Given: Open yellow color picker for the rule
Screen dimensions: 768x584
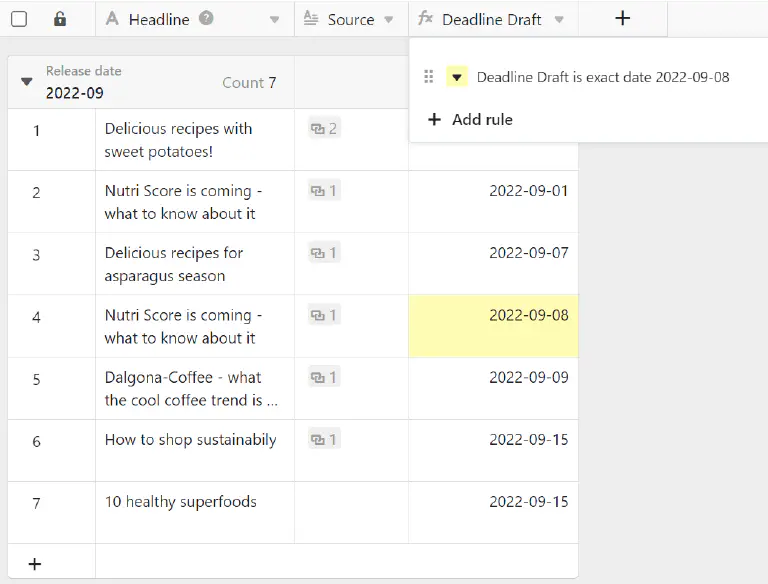Looking at the screenshot, I should (457, 77).
